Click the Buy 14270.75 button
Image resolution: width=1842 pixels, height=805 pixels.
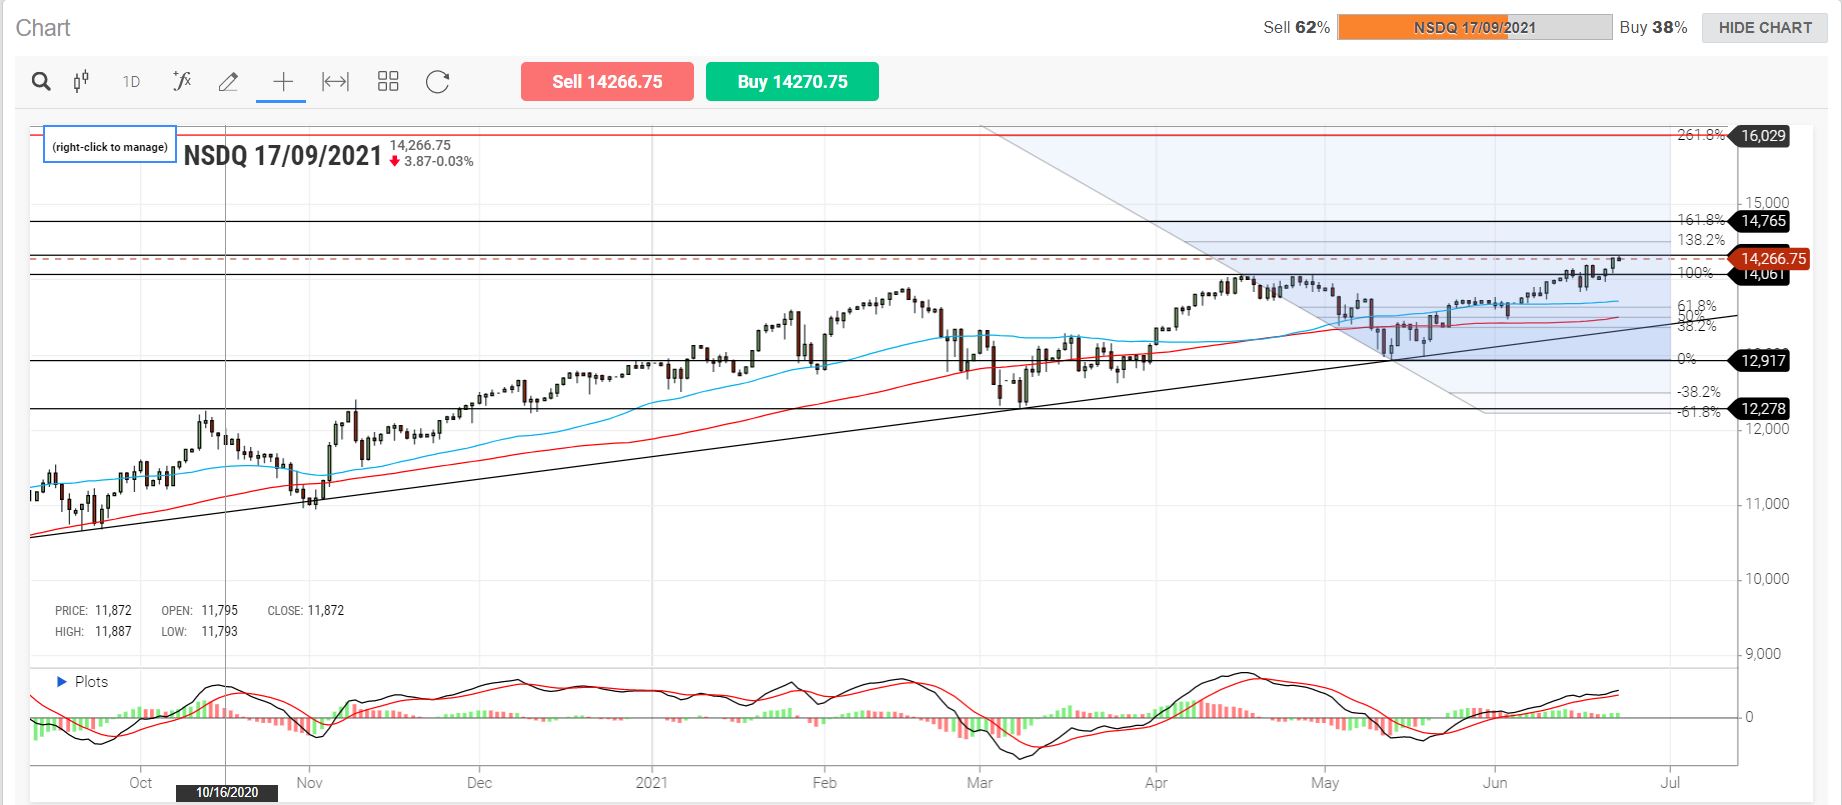tap(792, 82)
